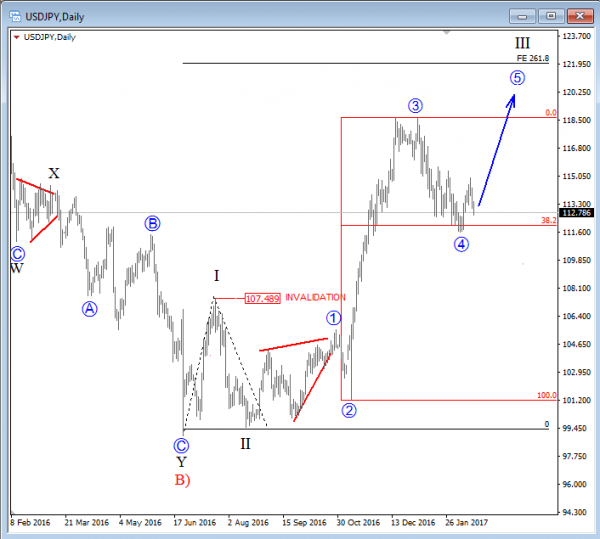Click the 100.0 Fibonacci retracement label
The width and height of the screenshot is (600, 539).
pyautogui.click(x=546, y=395)
